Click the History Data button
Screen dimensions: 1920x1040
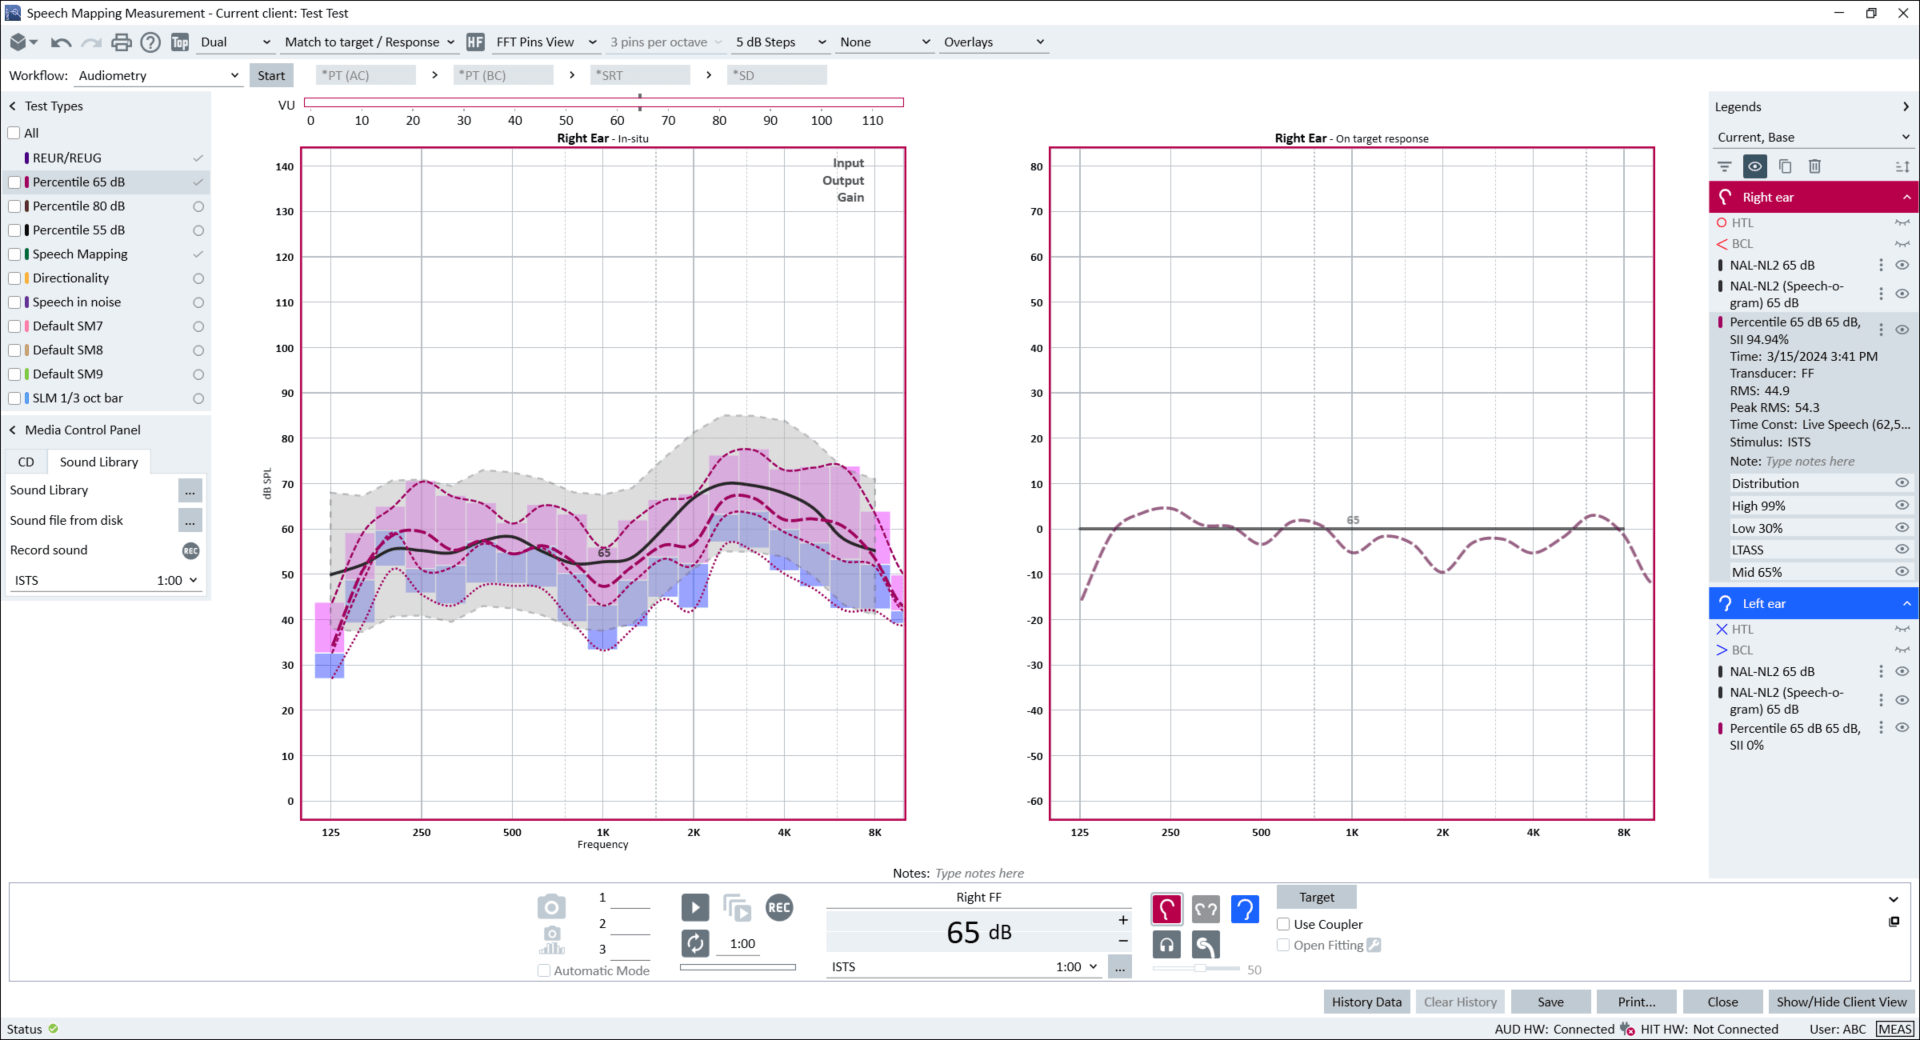(x=1366, y=1001)
